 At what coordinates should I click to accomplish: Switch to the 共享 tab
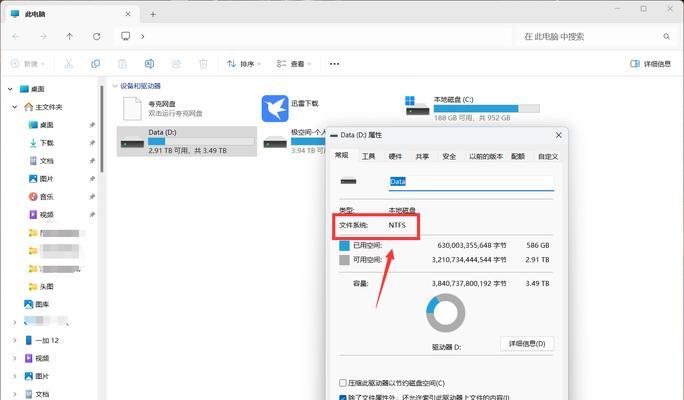click(x=422, y=156)
